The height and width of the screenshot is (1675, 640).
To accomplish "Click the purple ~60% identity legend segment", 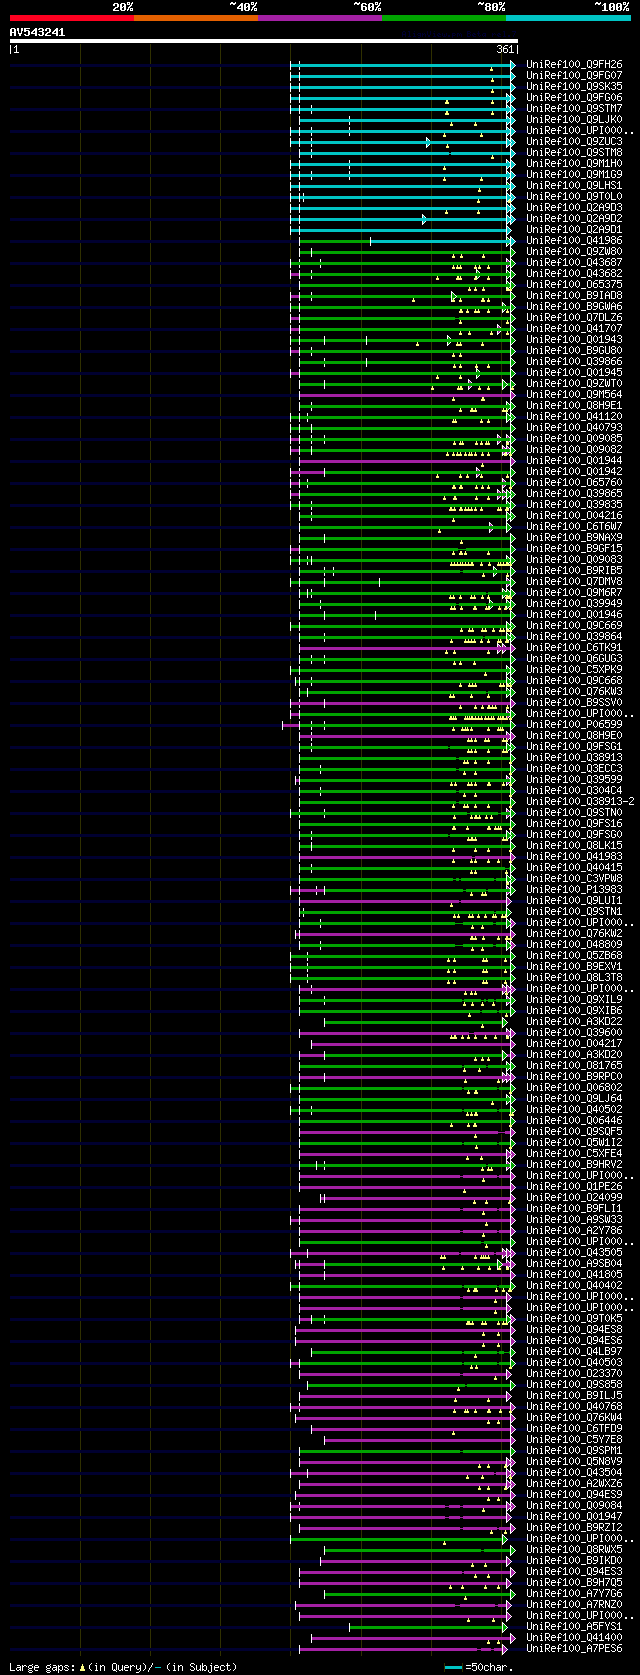I will coord(319,17).
